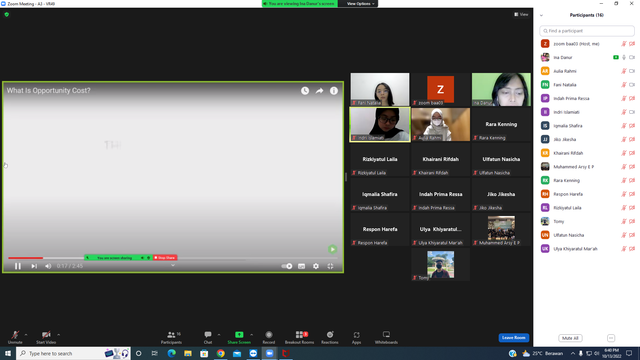The height and width of the screenshot is (360, 640).
Task: Click the taskbar search box
Action: coord(73,353)
